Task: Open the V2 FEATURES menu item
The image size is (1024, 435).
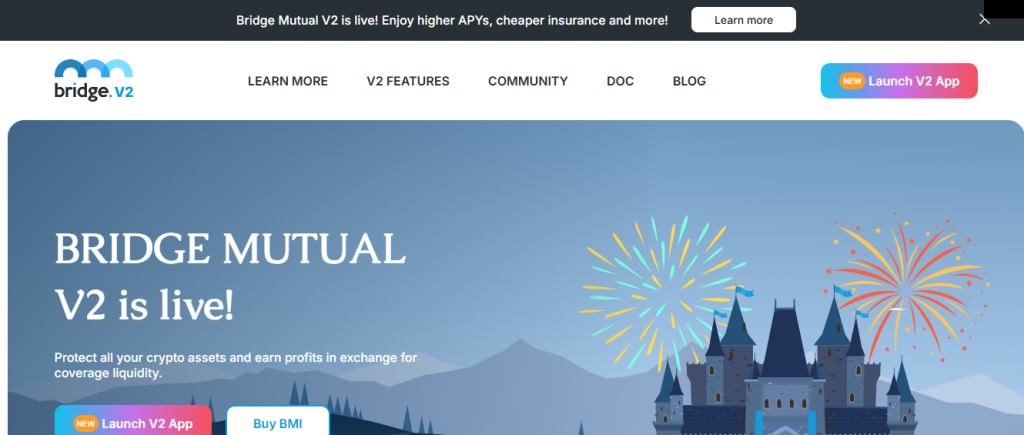Action: tap(408, 81)
